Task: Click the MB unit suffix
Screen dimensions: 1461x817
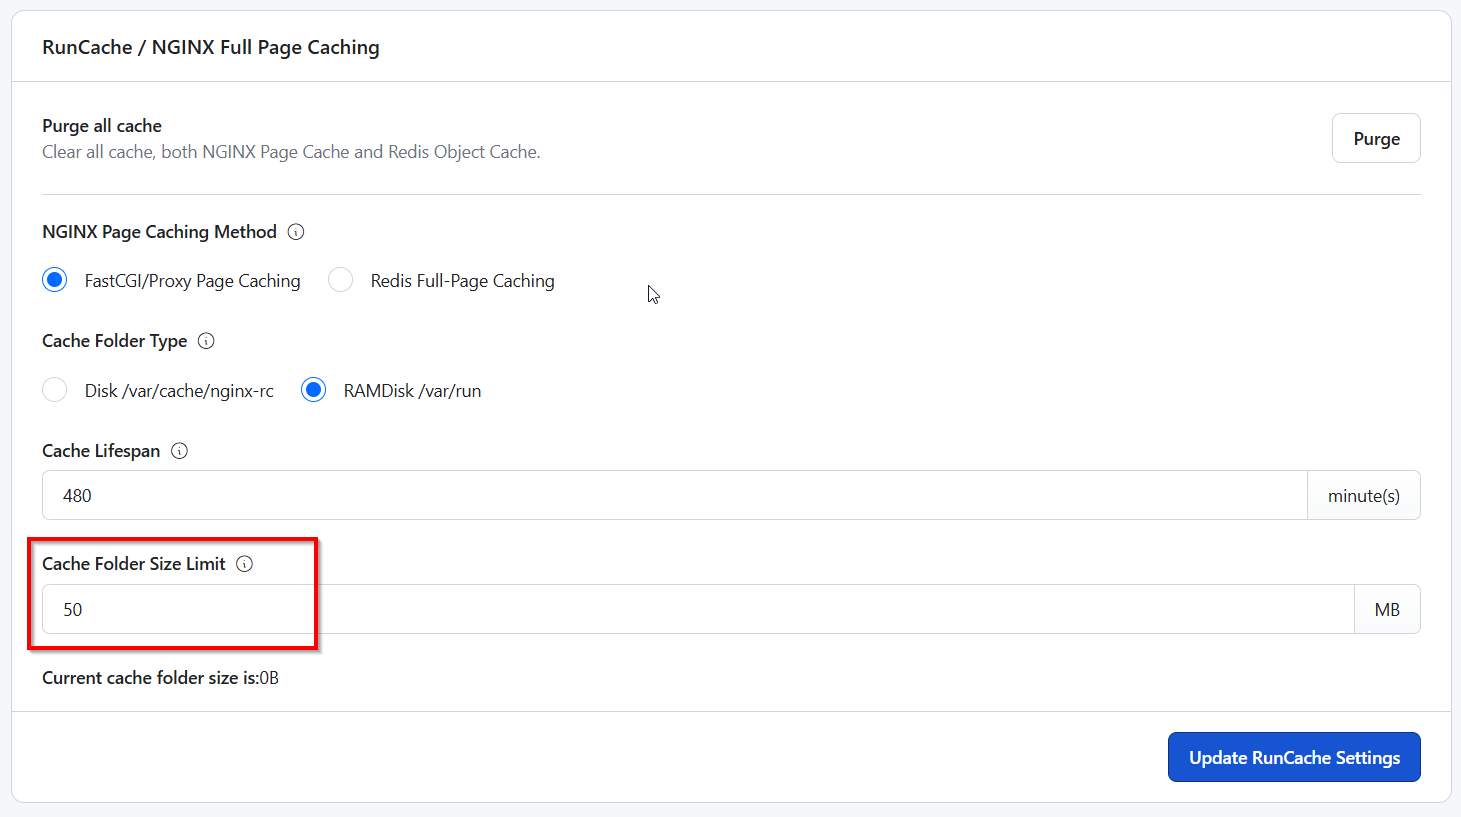Action: point(1386,609)
